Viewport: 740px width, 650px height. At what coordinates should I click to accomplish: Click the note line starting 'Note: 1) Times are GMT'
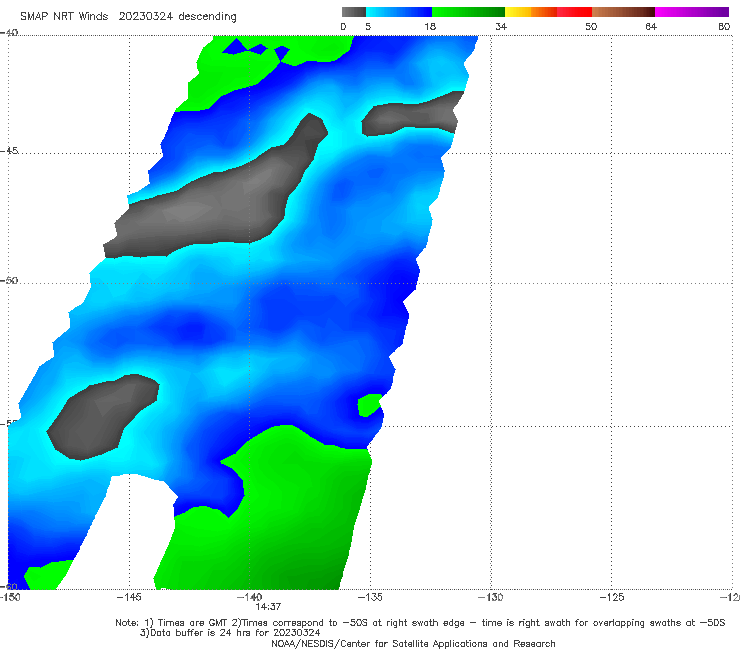[x=420, y=623]
